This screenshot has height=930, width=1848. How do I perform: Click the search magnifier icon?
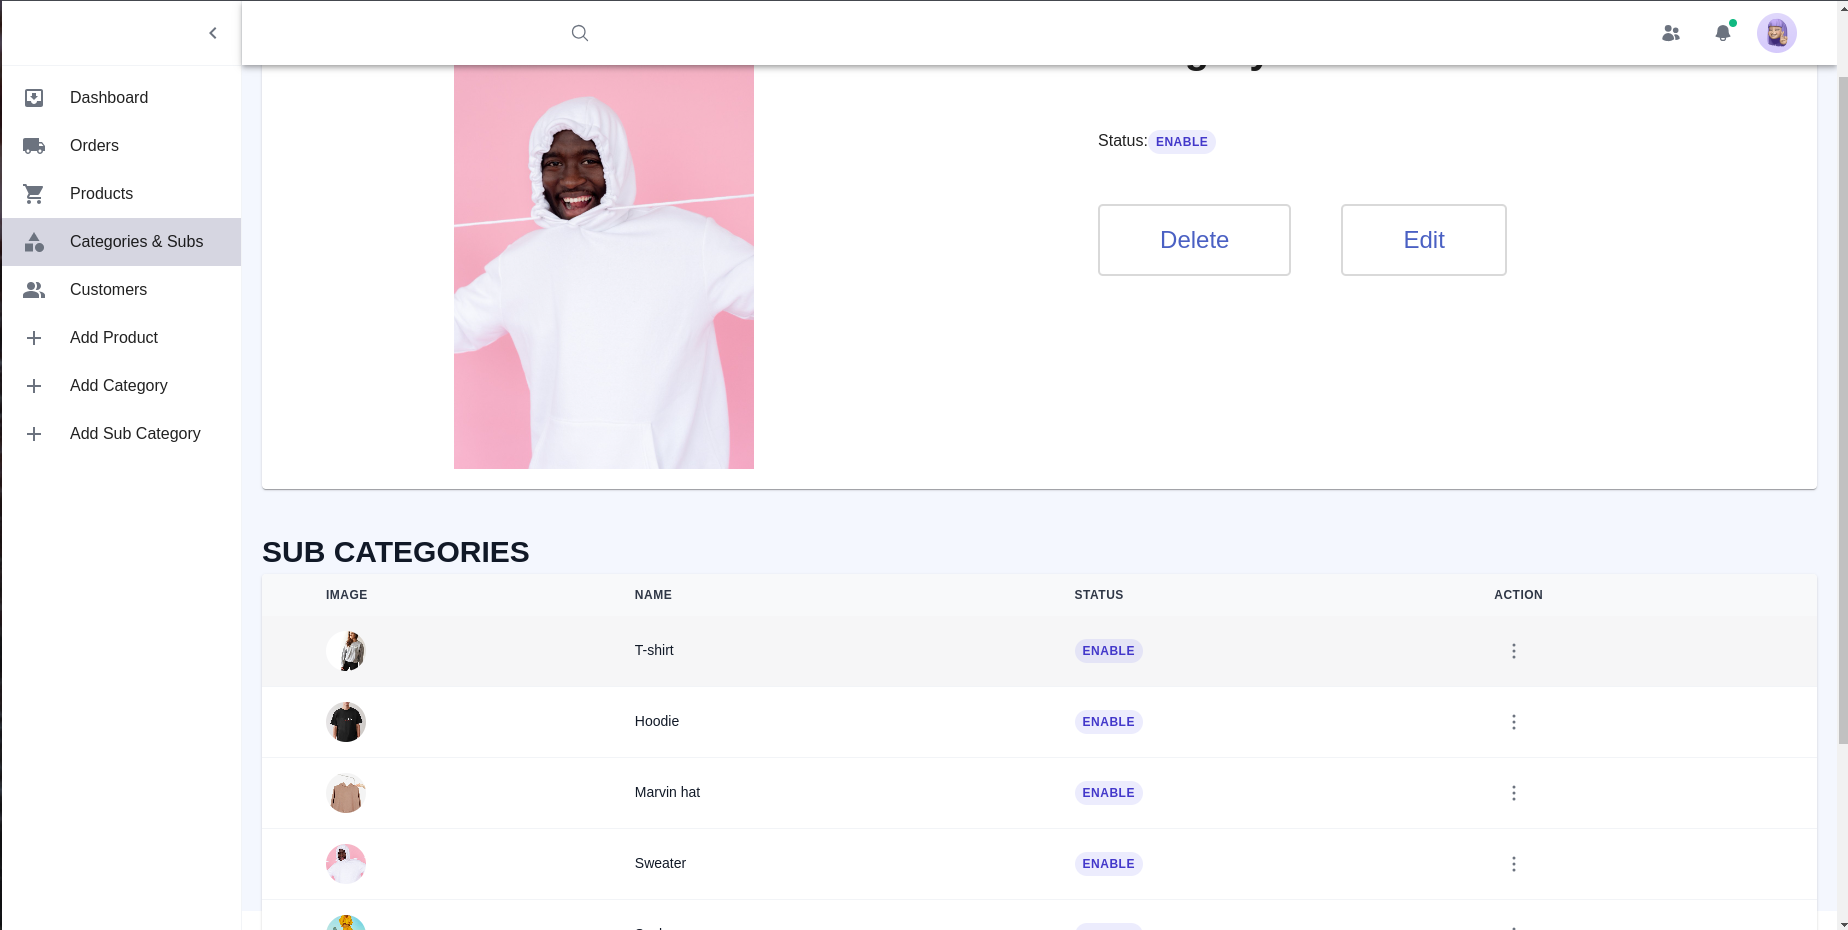(579, 33)
